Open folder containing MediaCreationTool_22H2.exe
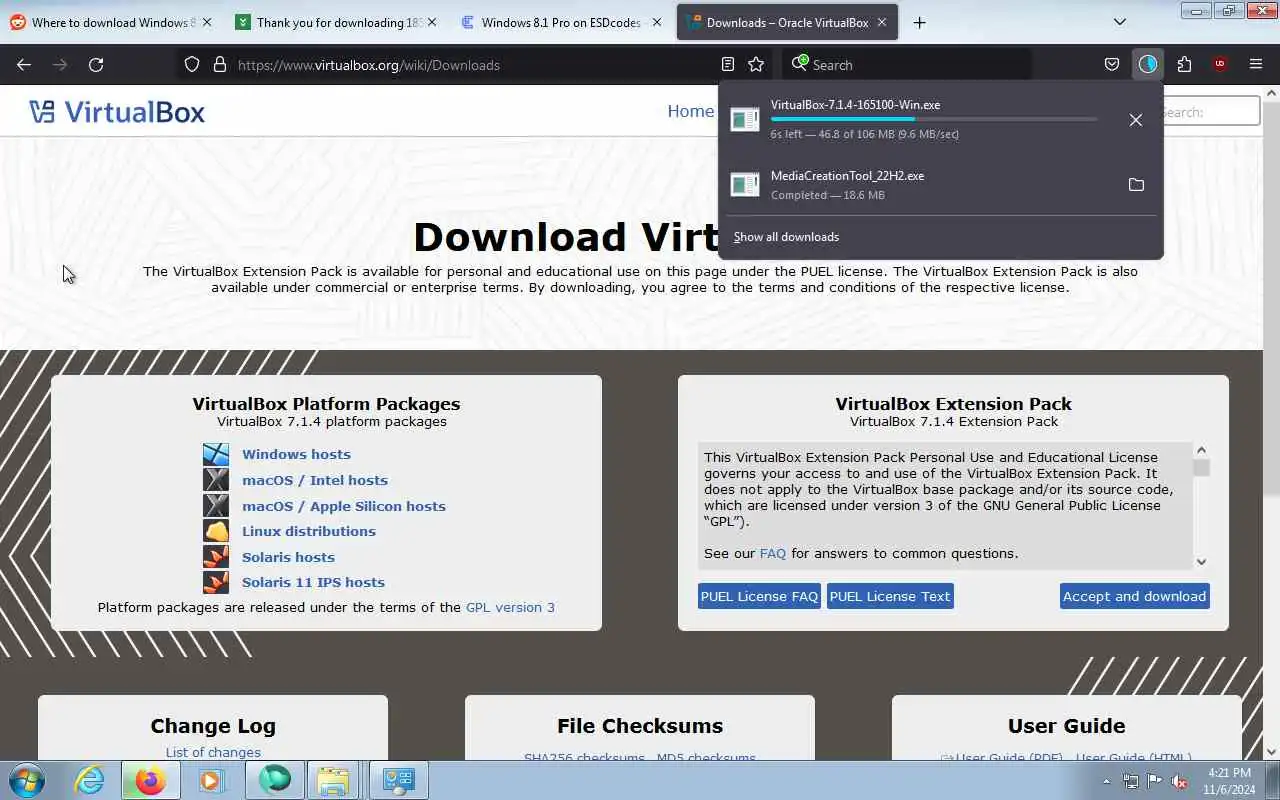This screenshot has width=1280, height=800. click(1136, 185)
